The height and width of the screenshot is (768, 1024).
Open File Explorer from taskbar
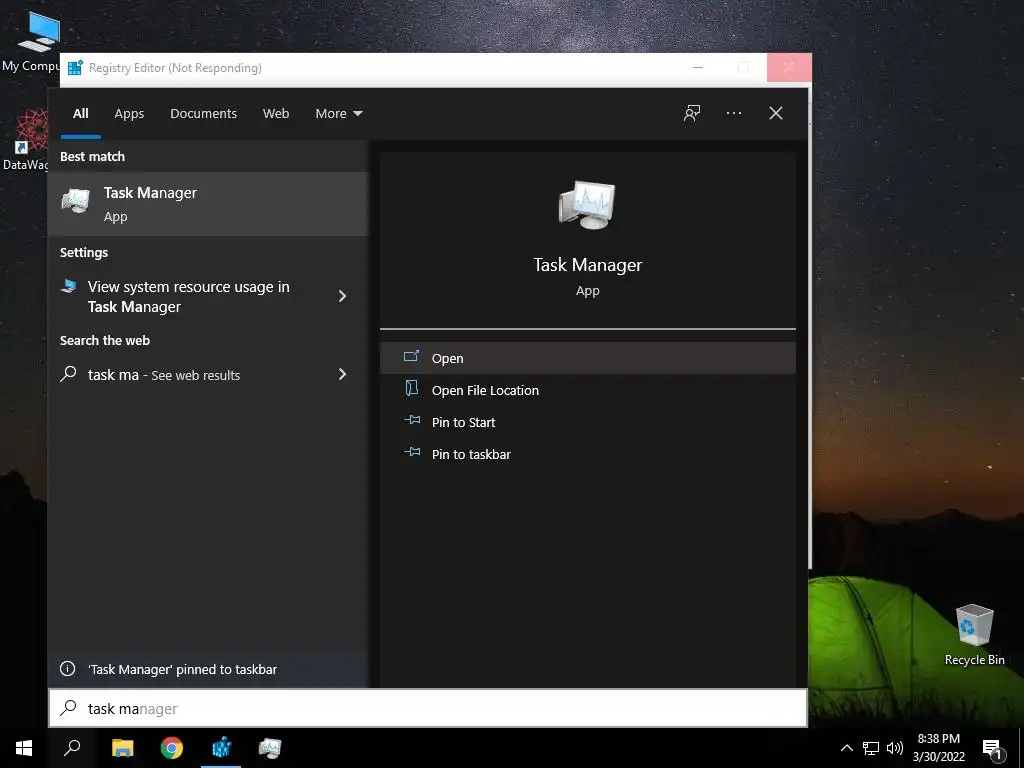pos(122,748)
